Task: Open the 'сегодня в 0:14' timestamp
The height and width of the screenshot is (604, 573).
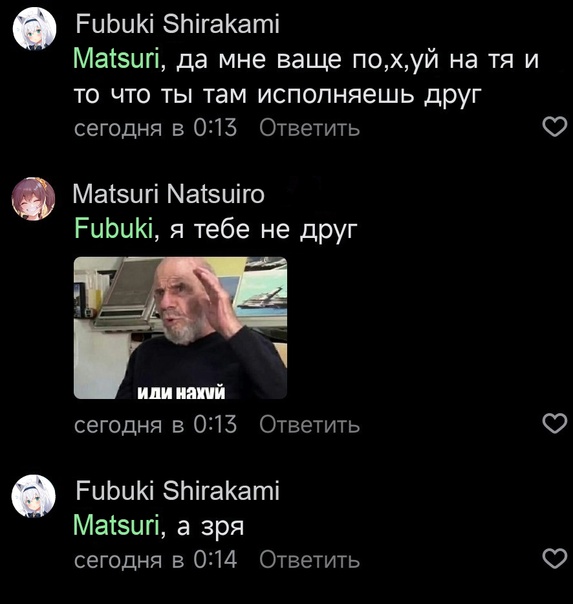Action: (155, 560)
